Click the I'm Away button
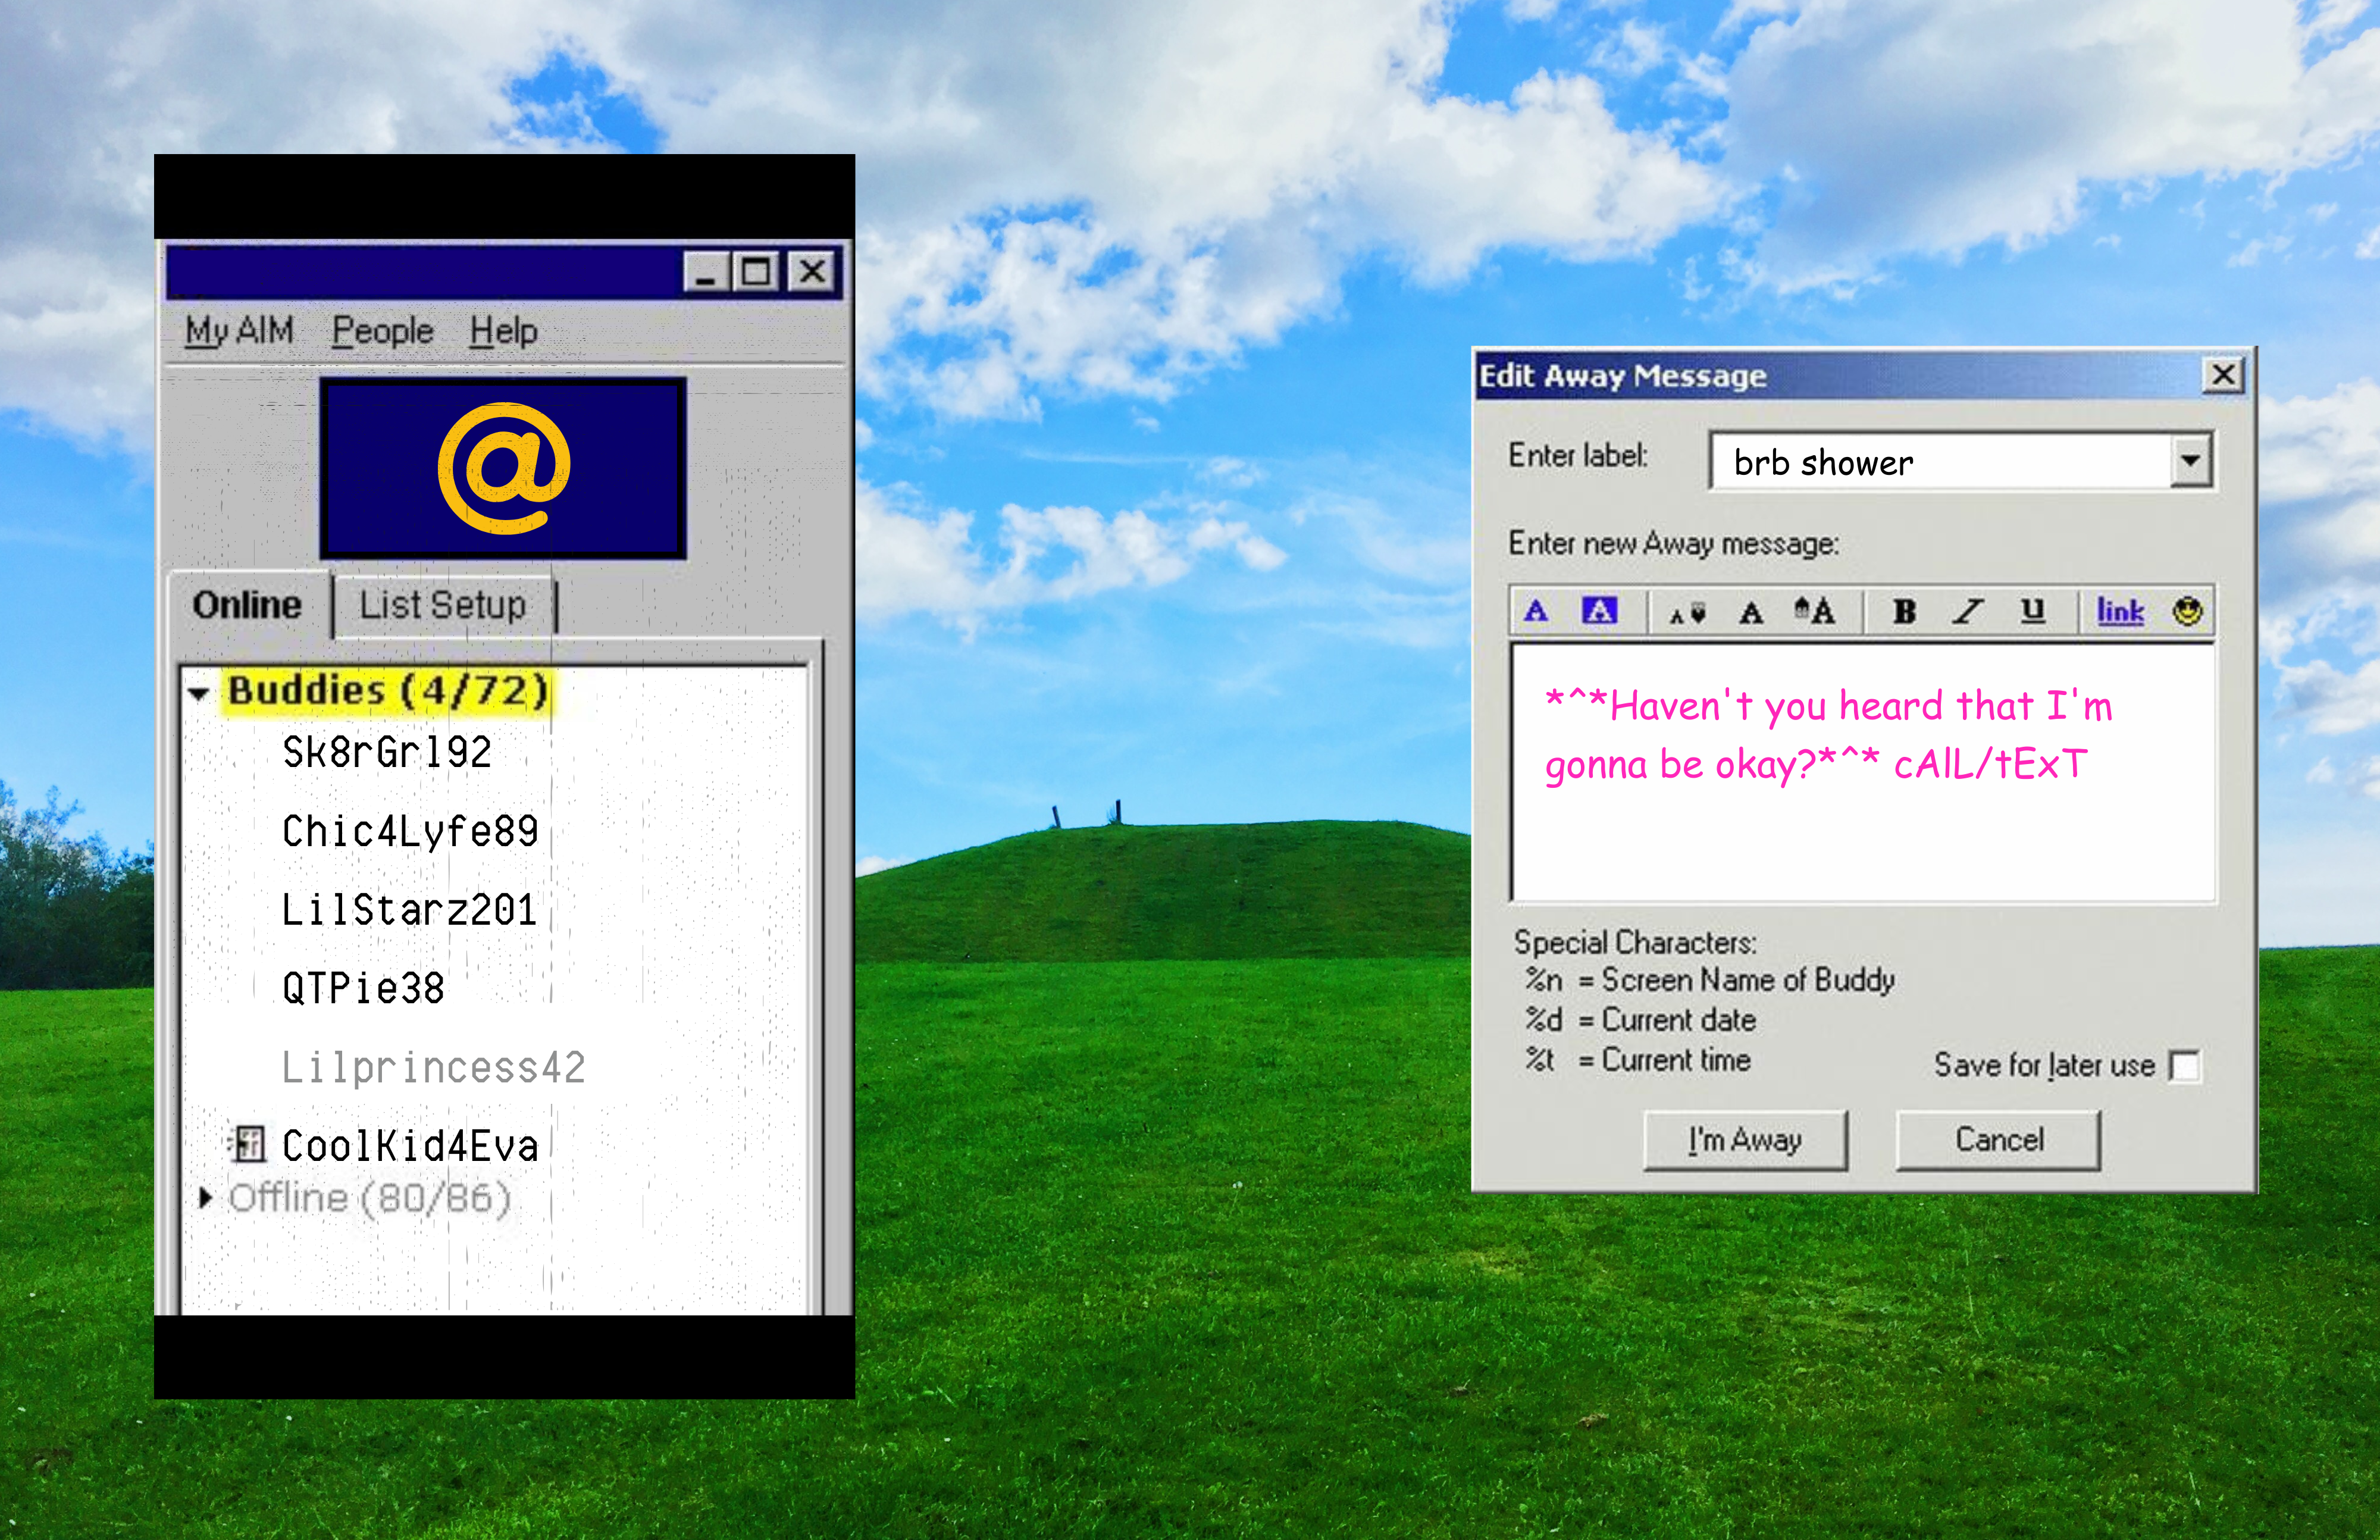Screen dimensions: 2380x1540 point(1746,1140)
